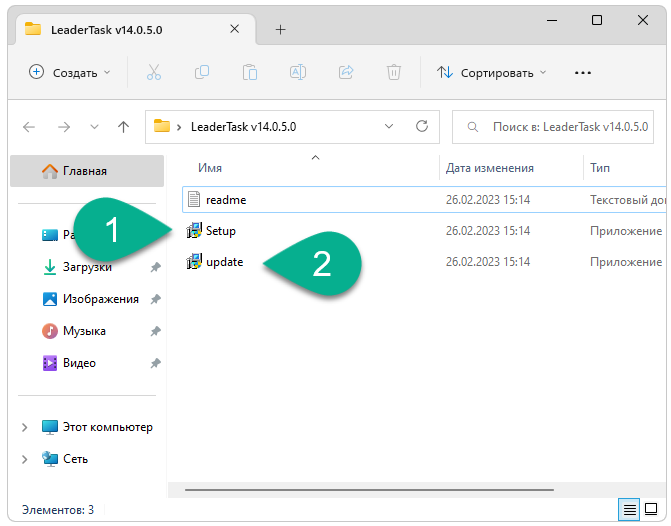Screen dimensions: 671x526
Task: Refresh the current folder view
Action: (x=421, y=127)
